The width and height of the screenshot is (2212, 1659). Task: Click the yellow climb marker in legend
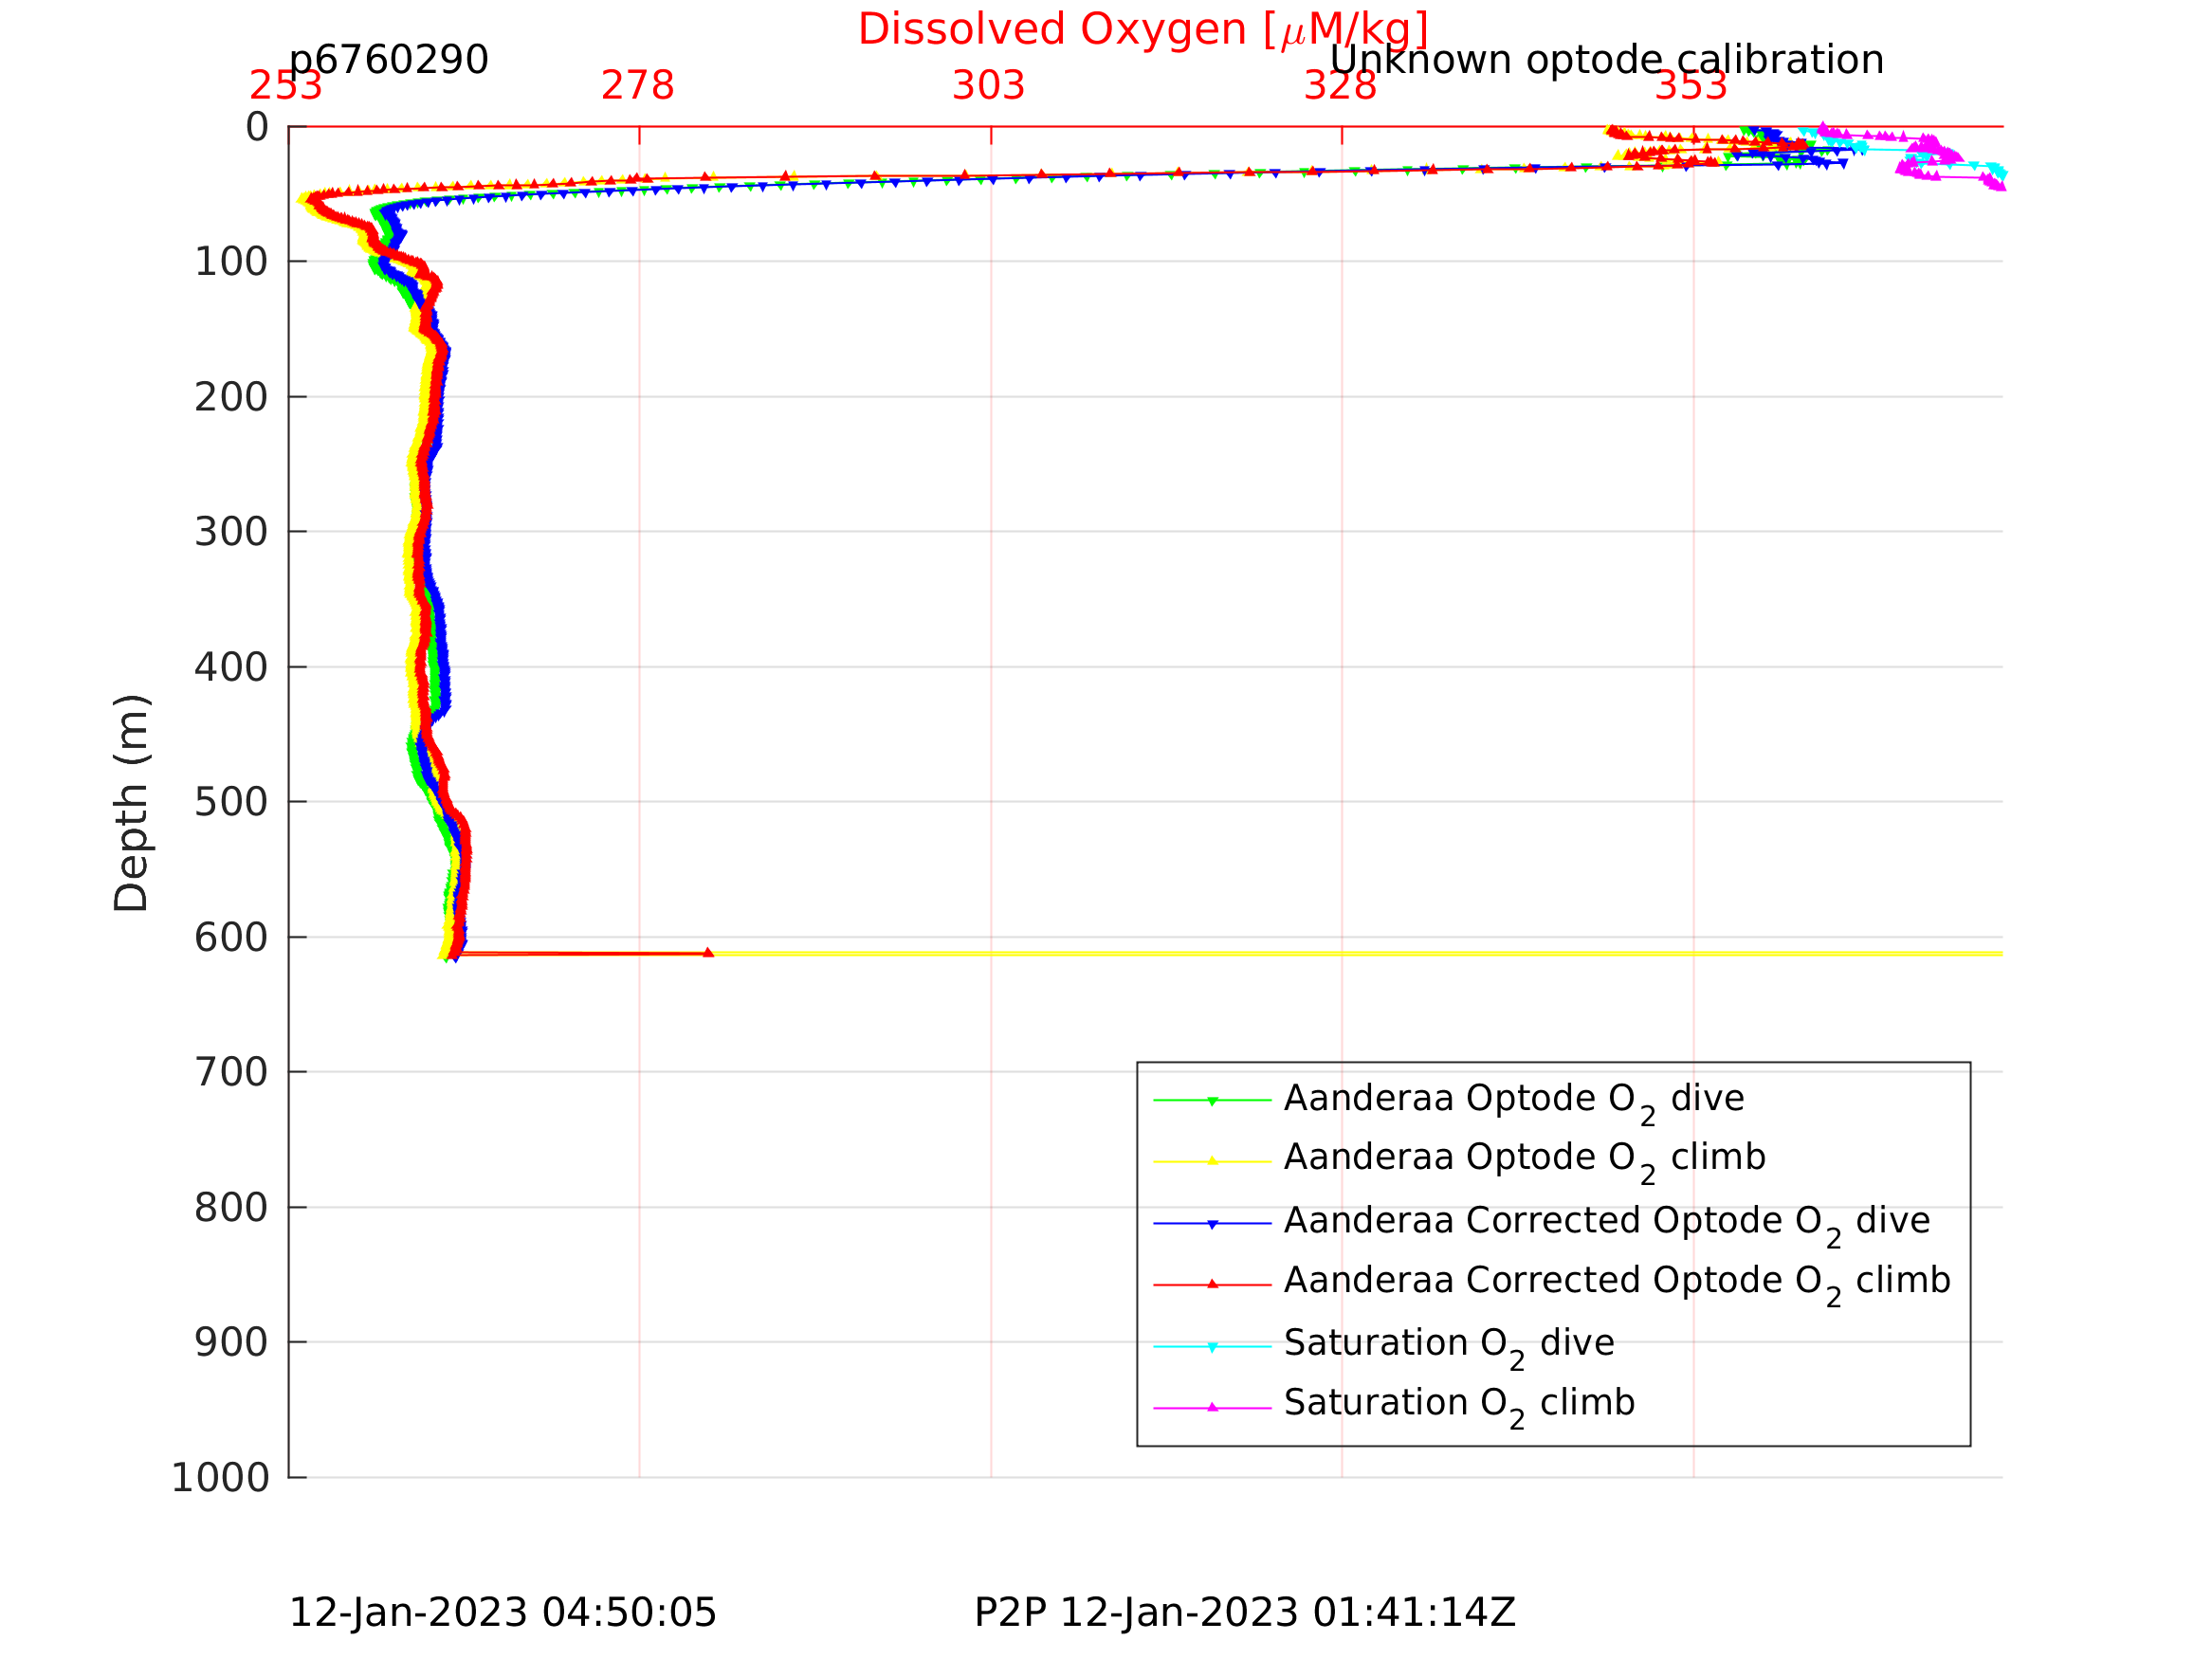[x=1212, y=1161]
